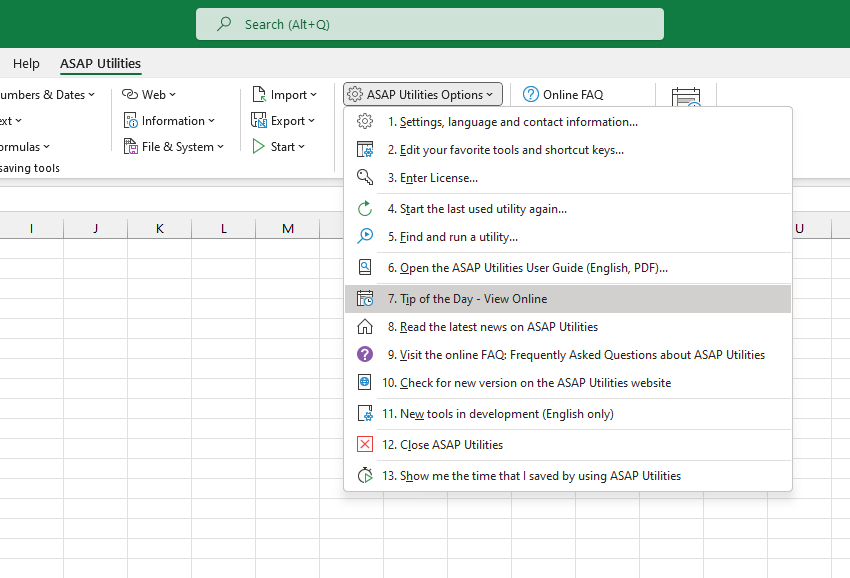This screenshot has width=850, height=578.
Task: Open Settings, language and contact information
Action: [568, 121]
